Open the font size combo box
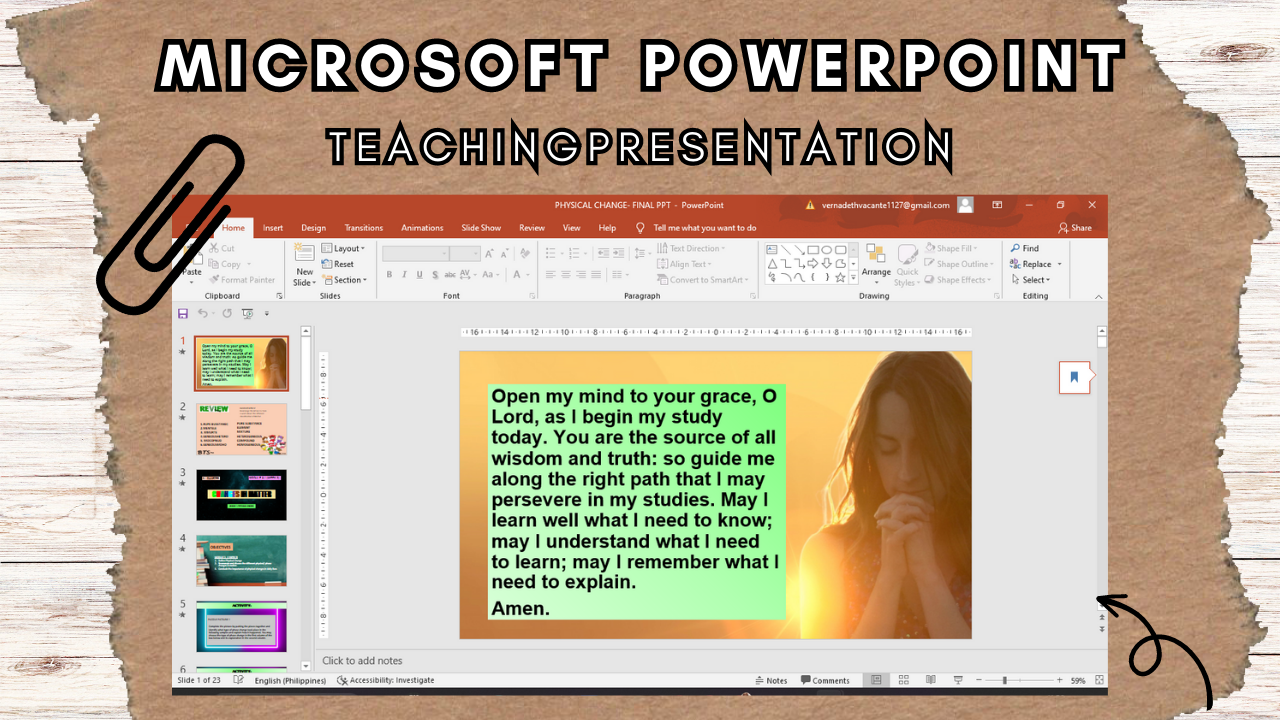The height and width of the screenshot is (720, 1280). click(465, 254)
